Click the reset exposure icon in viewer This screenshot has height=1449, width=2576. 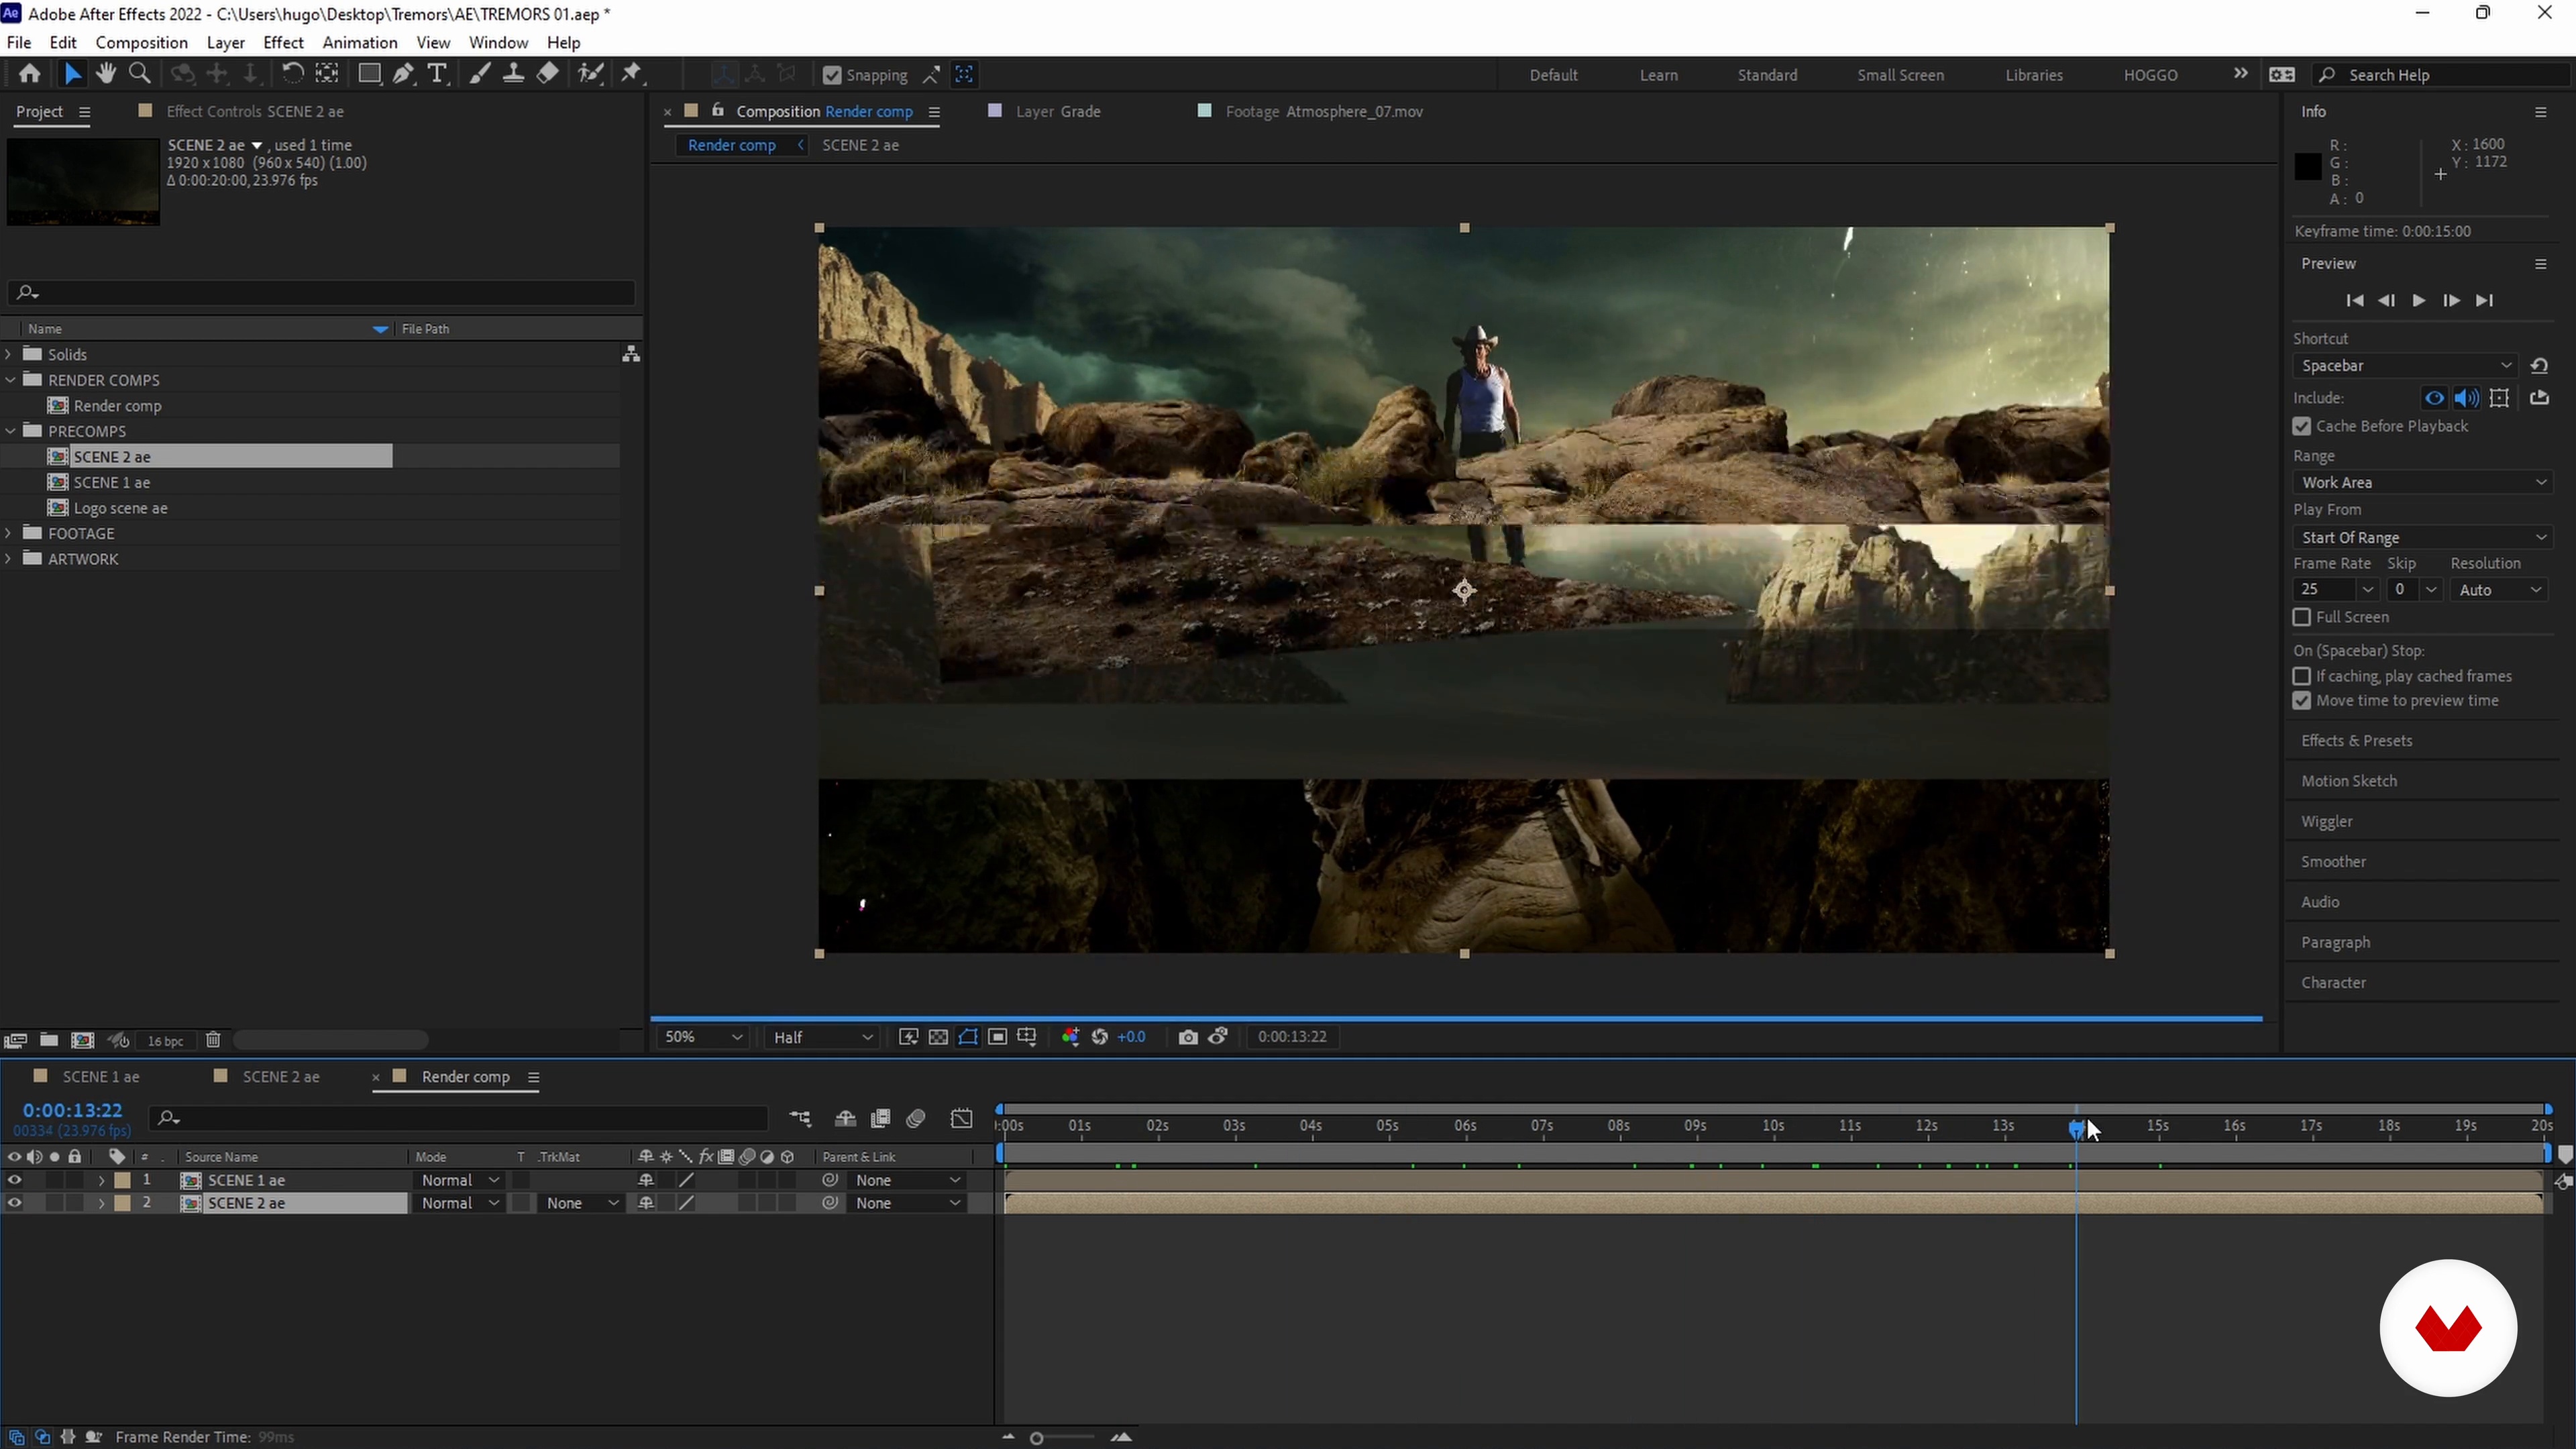1099,1037
